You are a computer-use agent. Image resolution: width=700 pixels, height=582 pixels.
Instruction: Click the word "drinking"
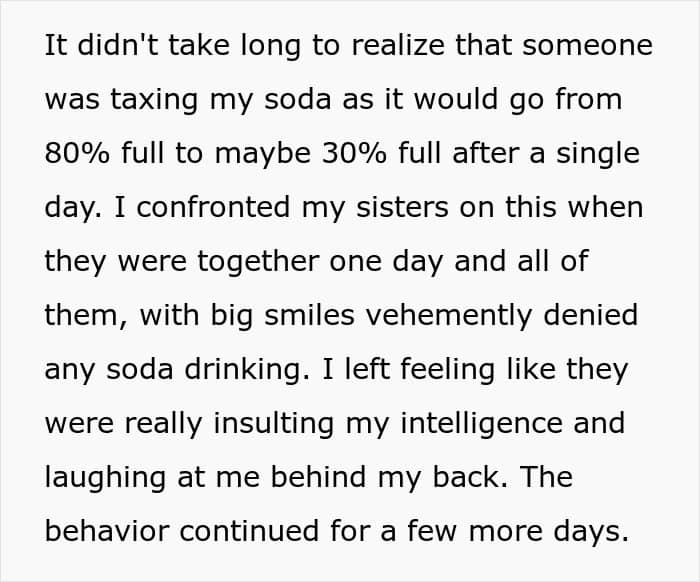coord(247,371)
